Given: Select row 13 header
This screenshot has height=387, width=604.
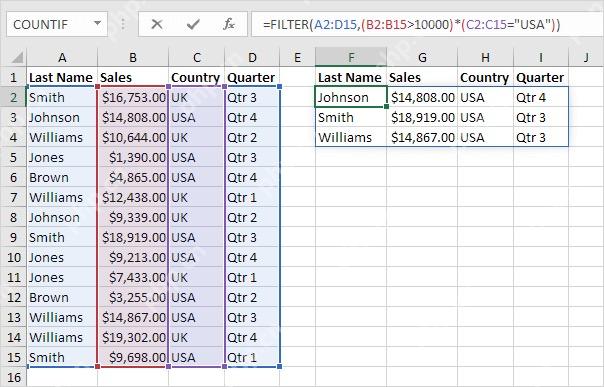Looking at the screenshot, I should click(13, 317).
